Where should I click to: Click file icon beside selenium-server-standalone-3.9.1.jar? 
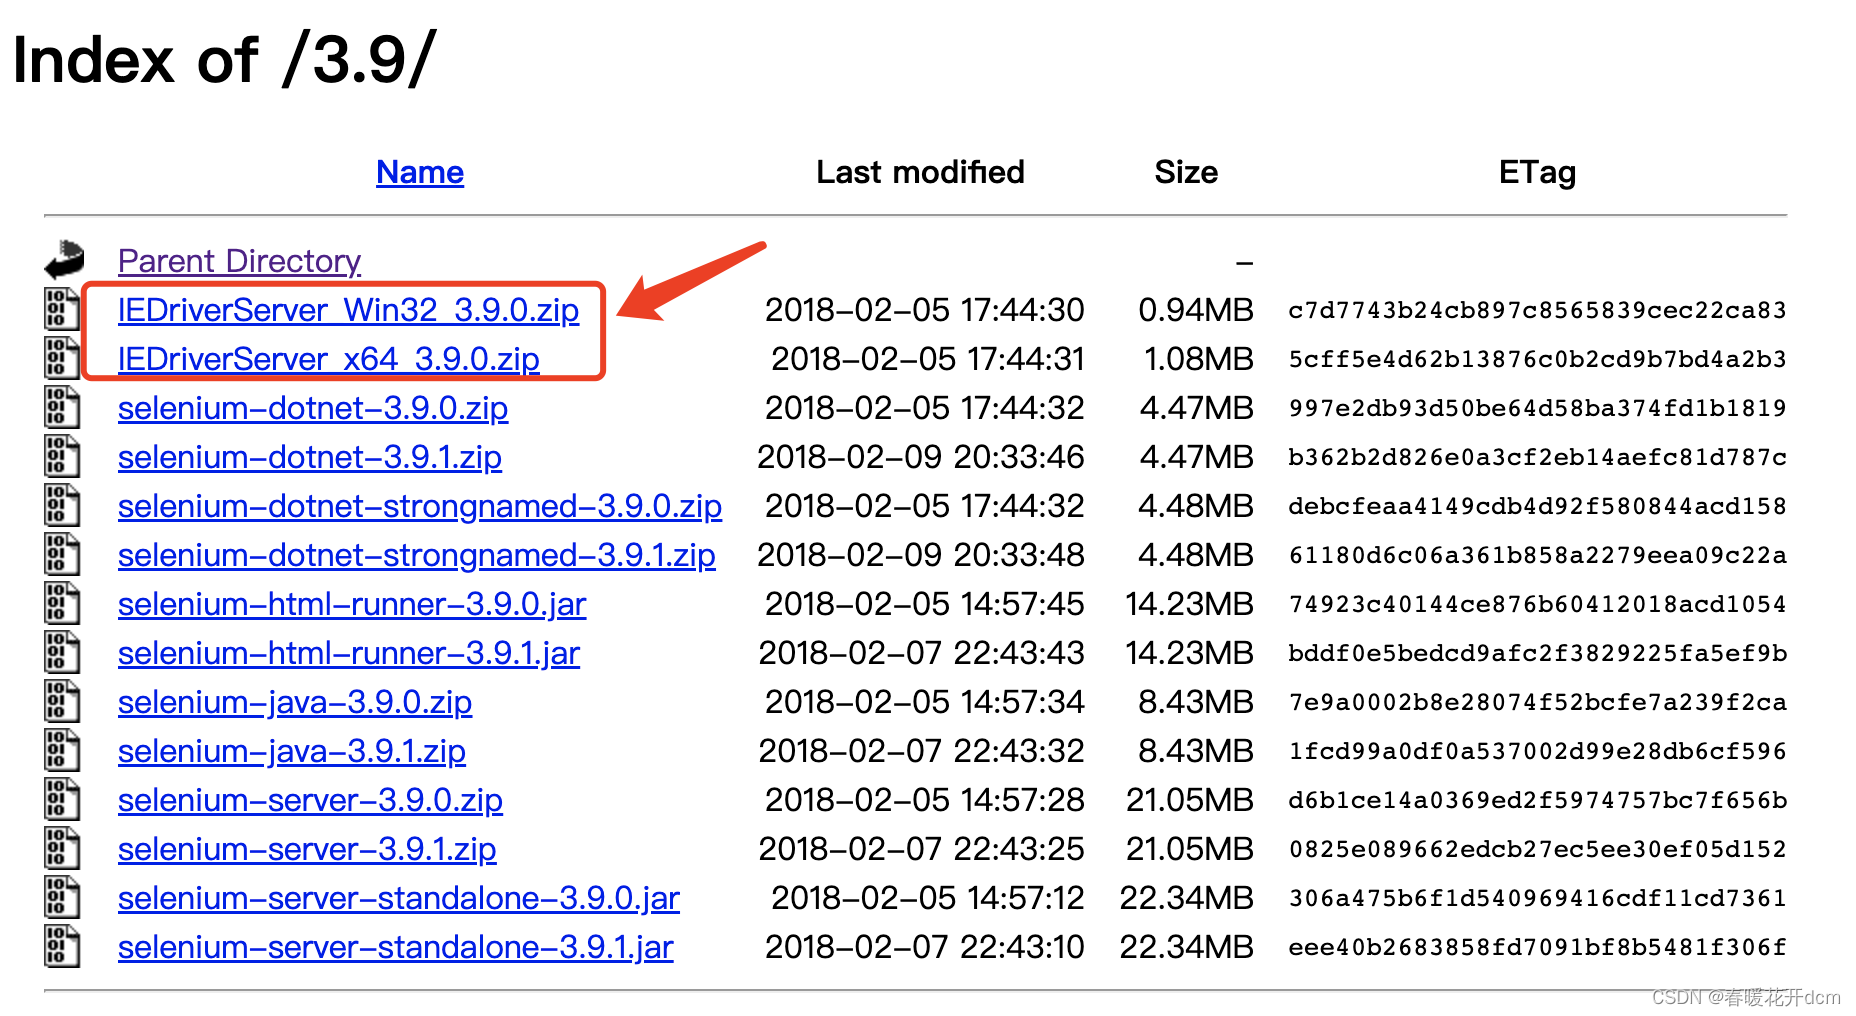[62, 946]
